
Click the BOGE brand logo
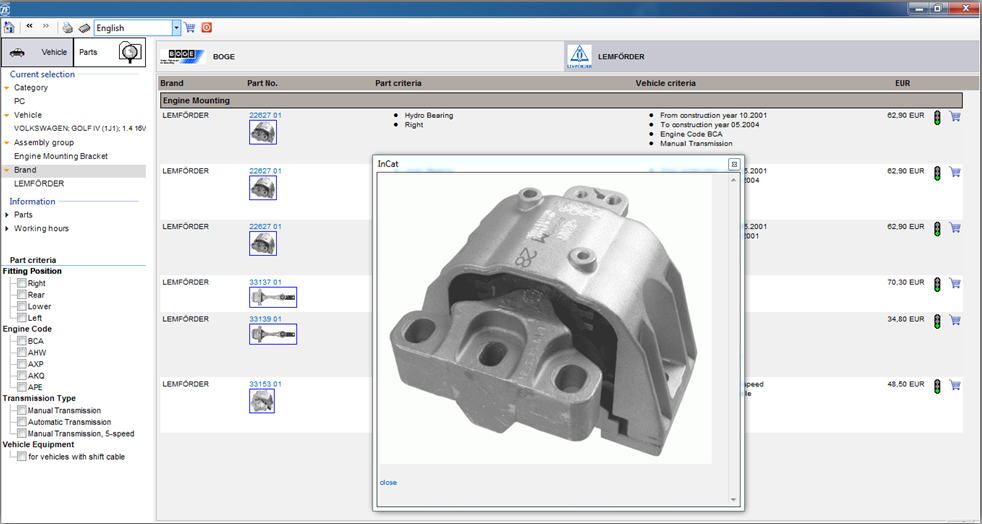(x=183, y=56)
